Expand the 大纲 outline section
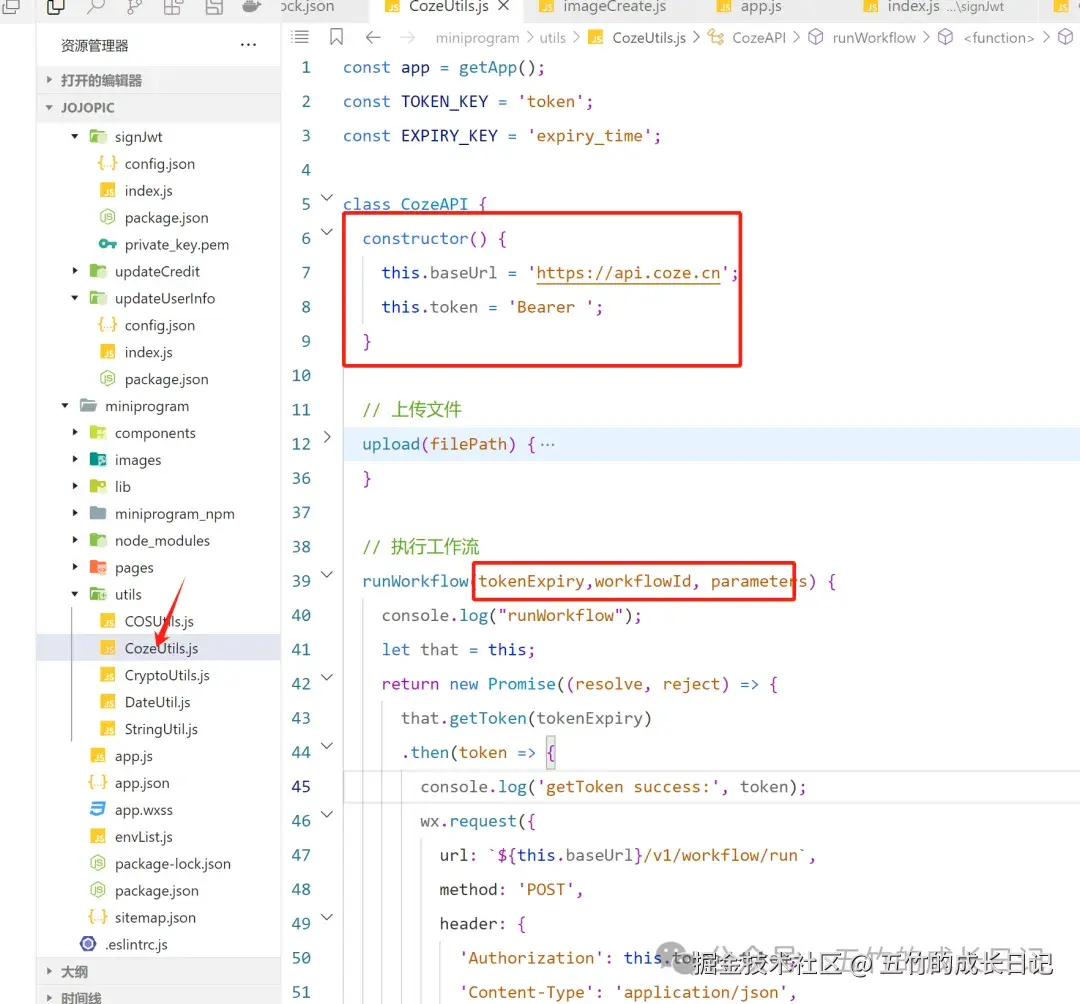This screenshot has height=1004, width=1080. (158, 972)
